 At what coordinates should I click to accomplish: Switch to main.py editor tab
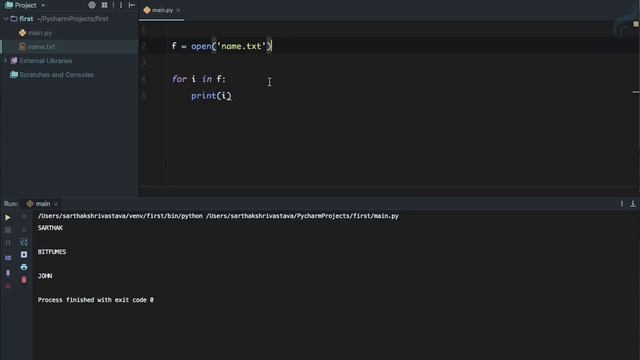(x=162, y=10)
